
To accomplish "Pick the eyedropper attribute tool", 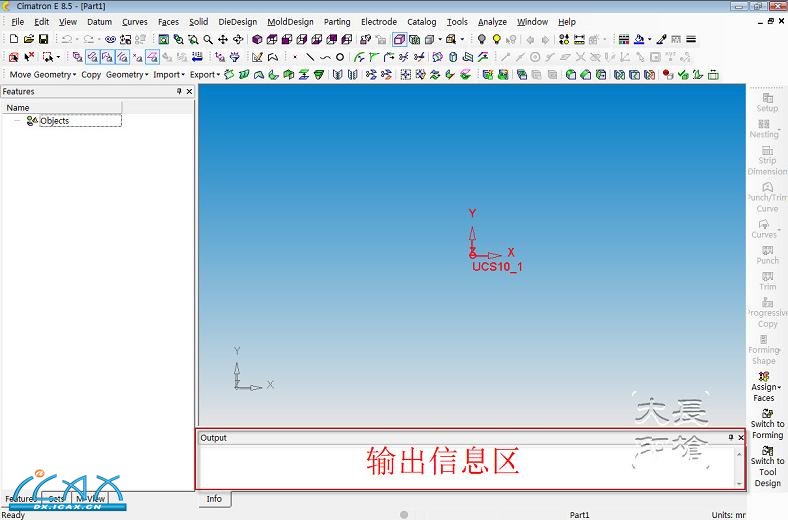I will coord(661,39).
